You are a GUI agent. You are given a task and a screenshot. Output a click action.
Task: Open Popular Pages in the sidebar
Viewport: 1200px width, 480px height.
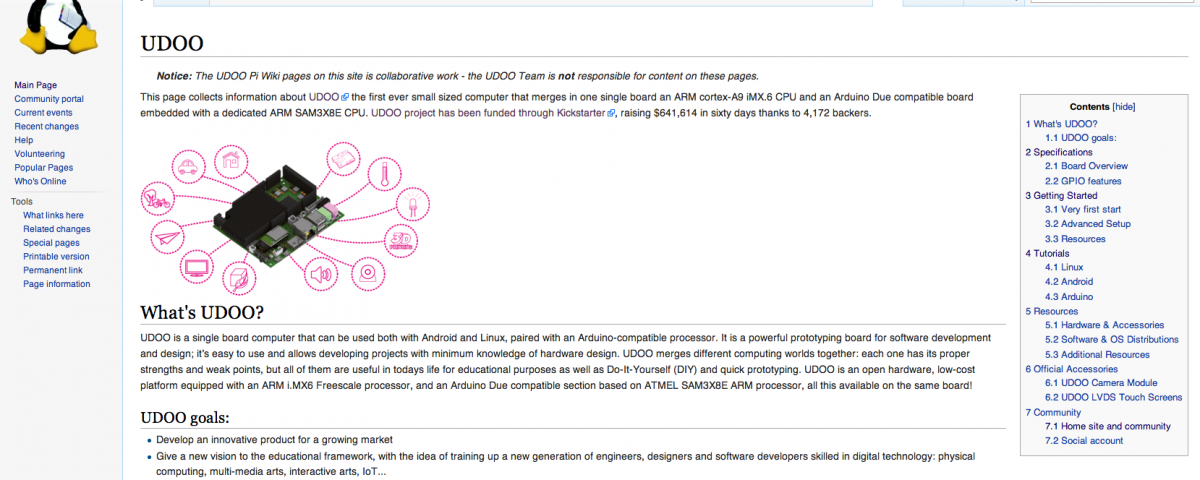(x=44, y=168)
